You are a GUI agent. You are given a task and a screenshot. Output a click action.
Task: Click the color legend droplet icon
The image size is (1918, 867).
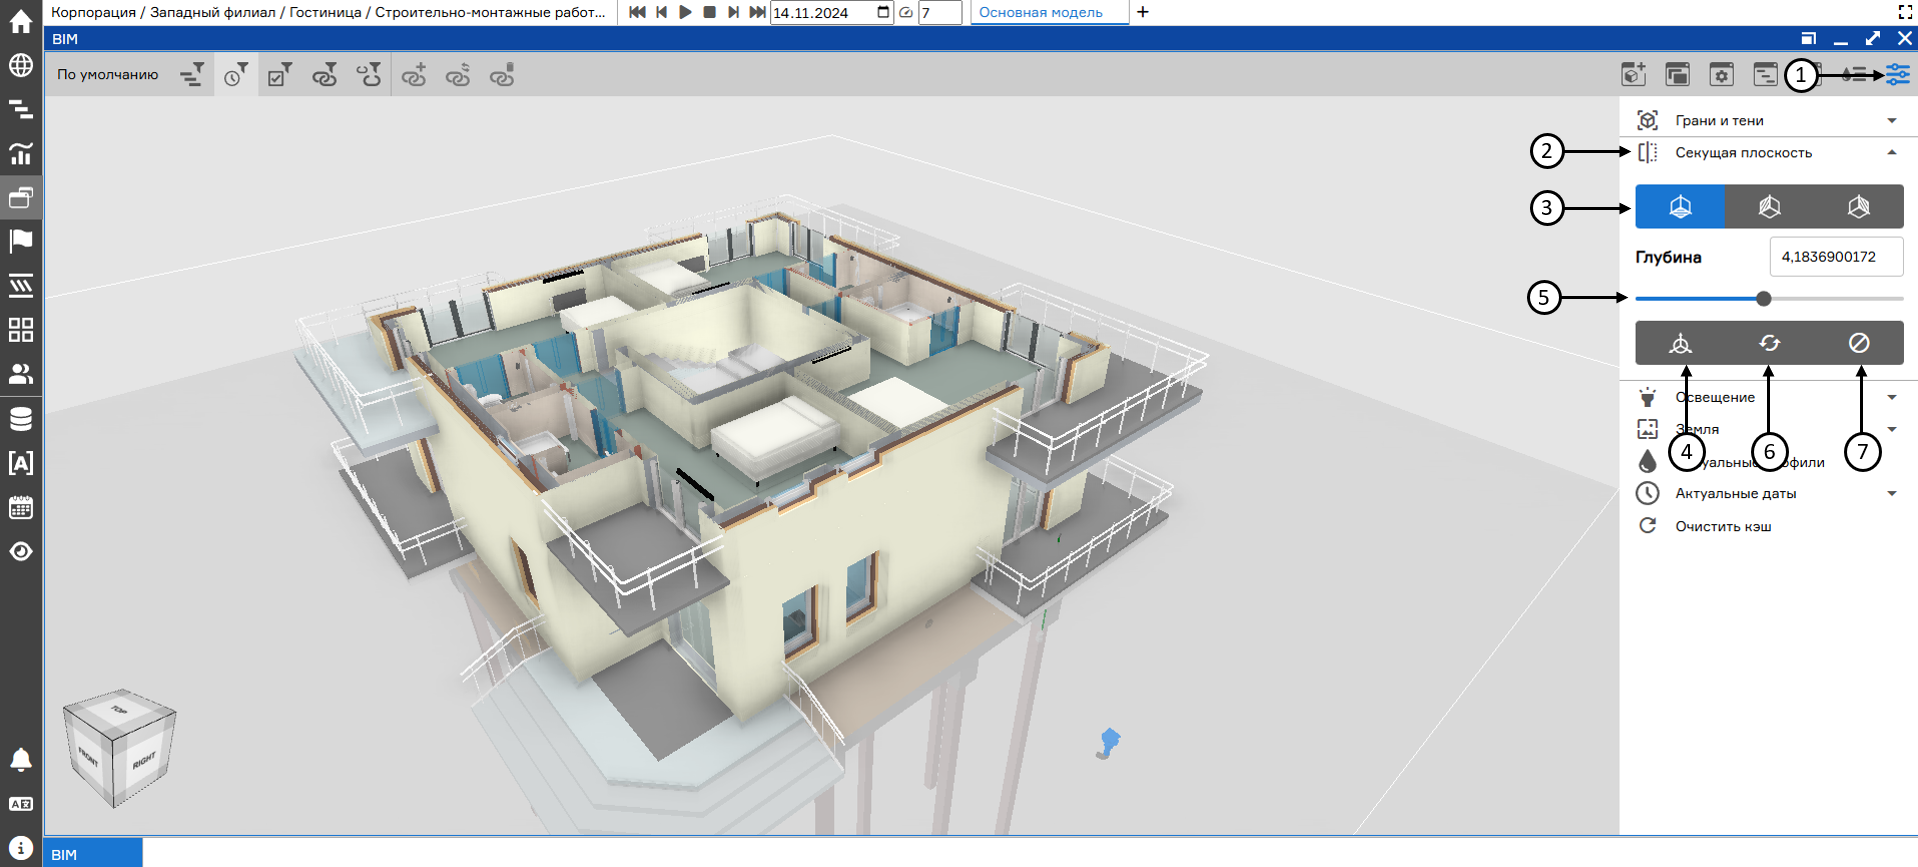pos(1854,75)
